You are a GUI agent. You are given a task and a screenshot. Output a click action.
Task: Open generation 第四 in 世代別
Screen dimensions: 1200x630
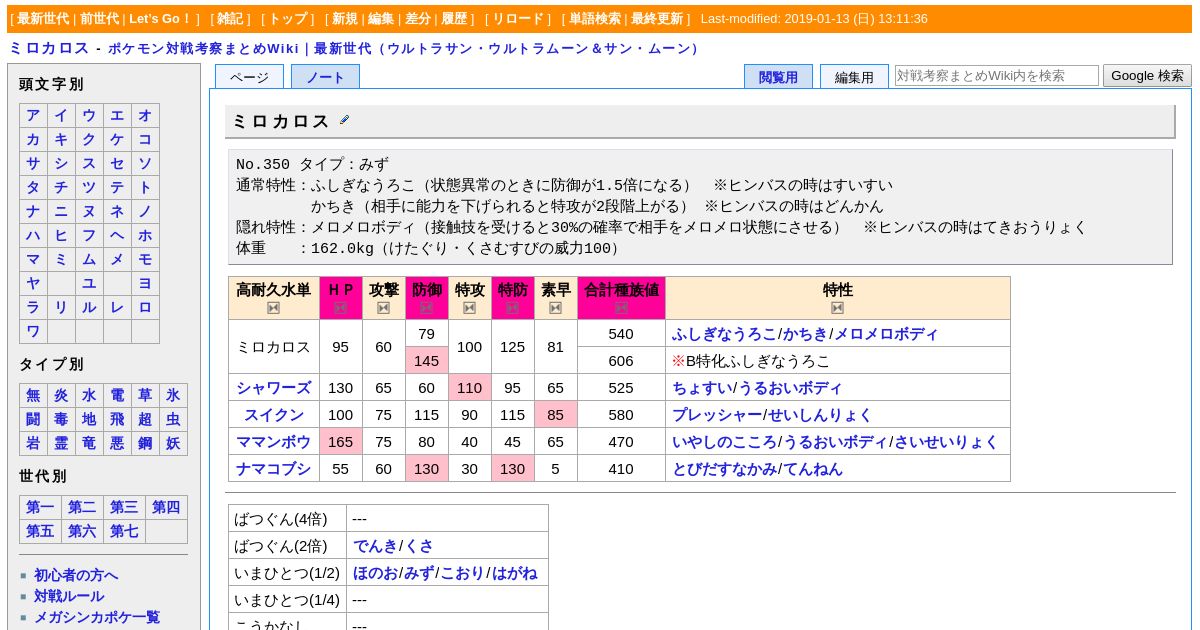(x=166, y=507)
